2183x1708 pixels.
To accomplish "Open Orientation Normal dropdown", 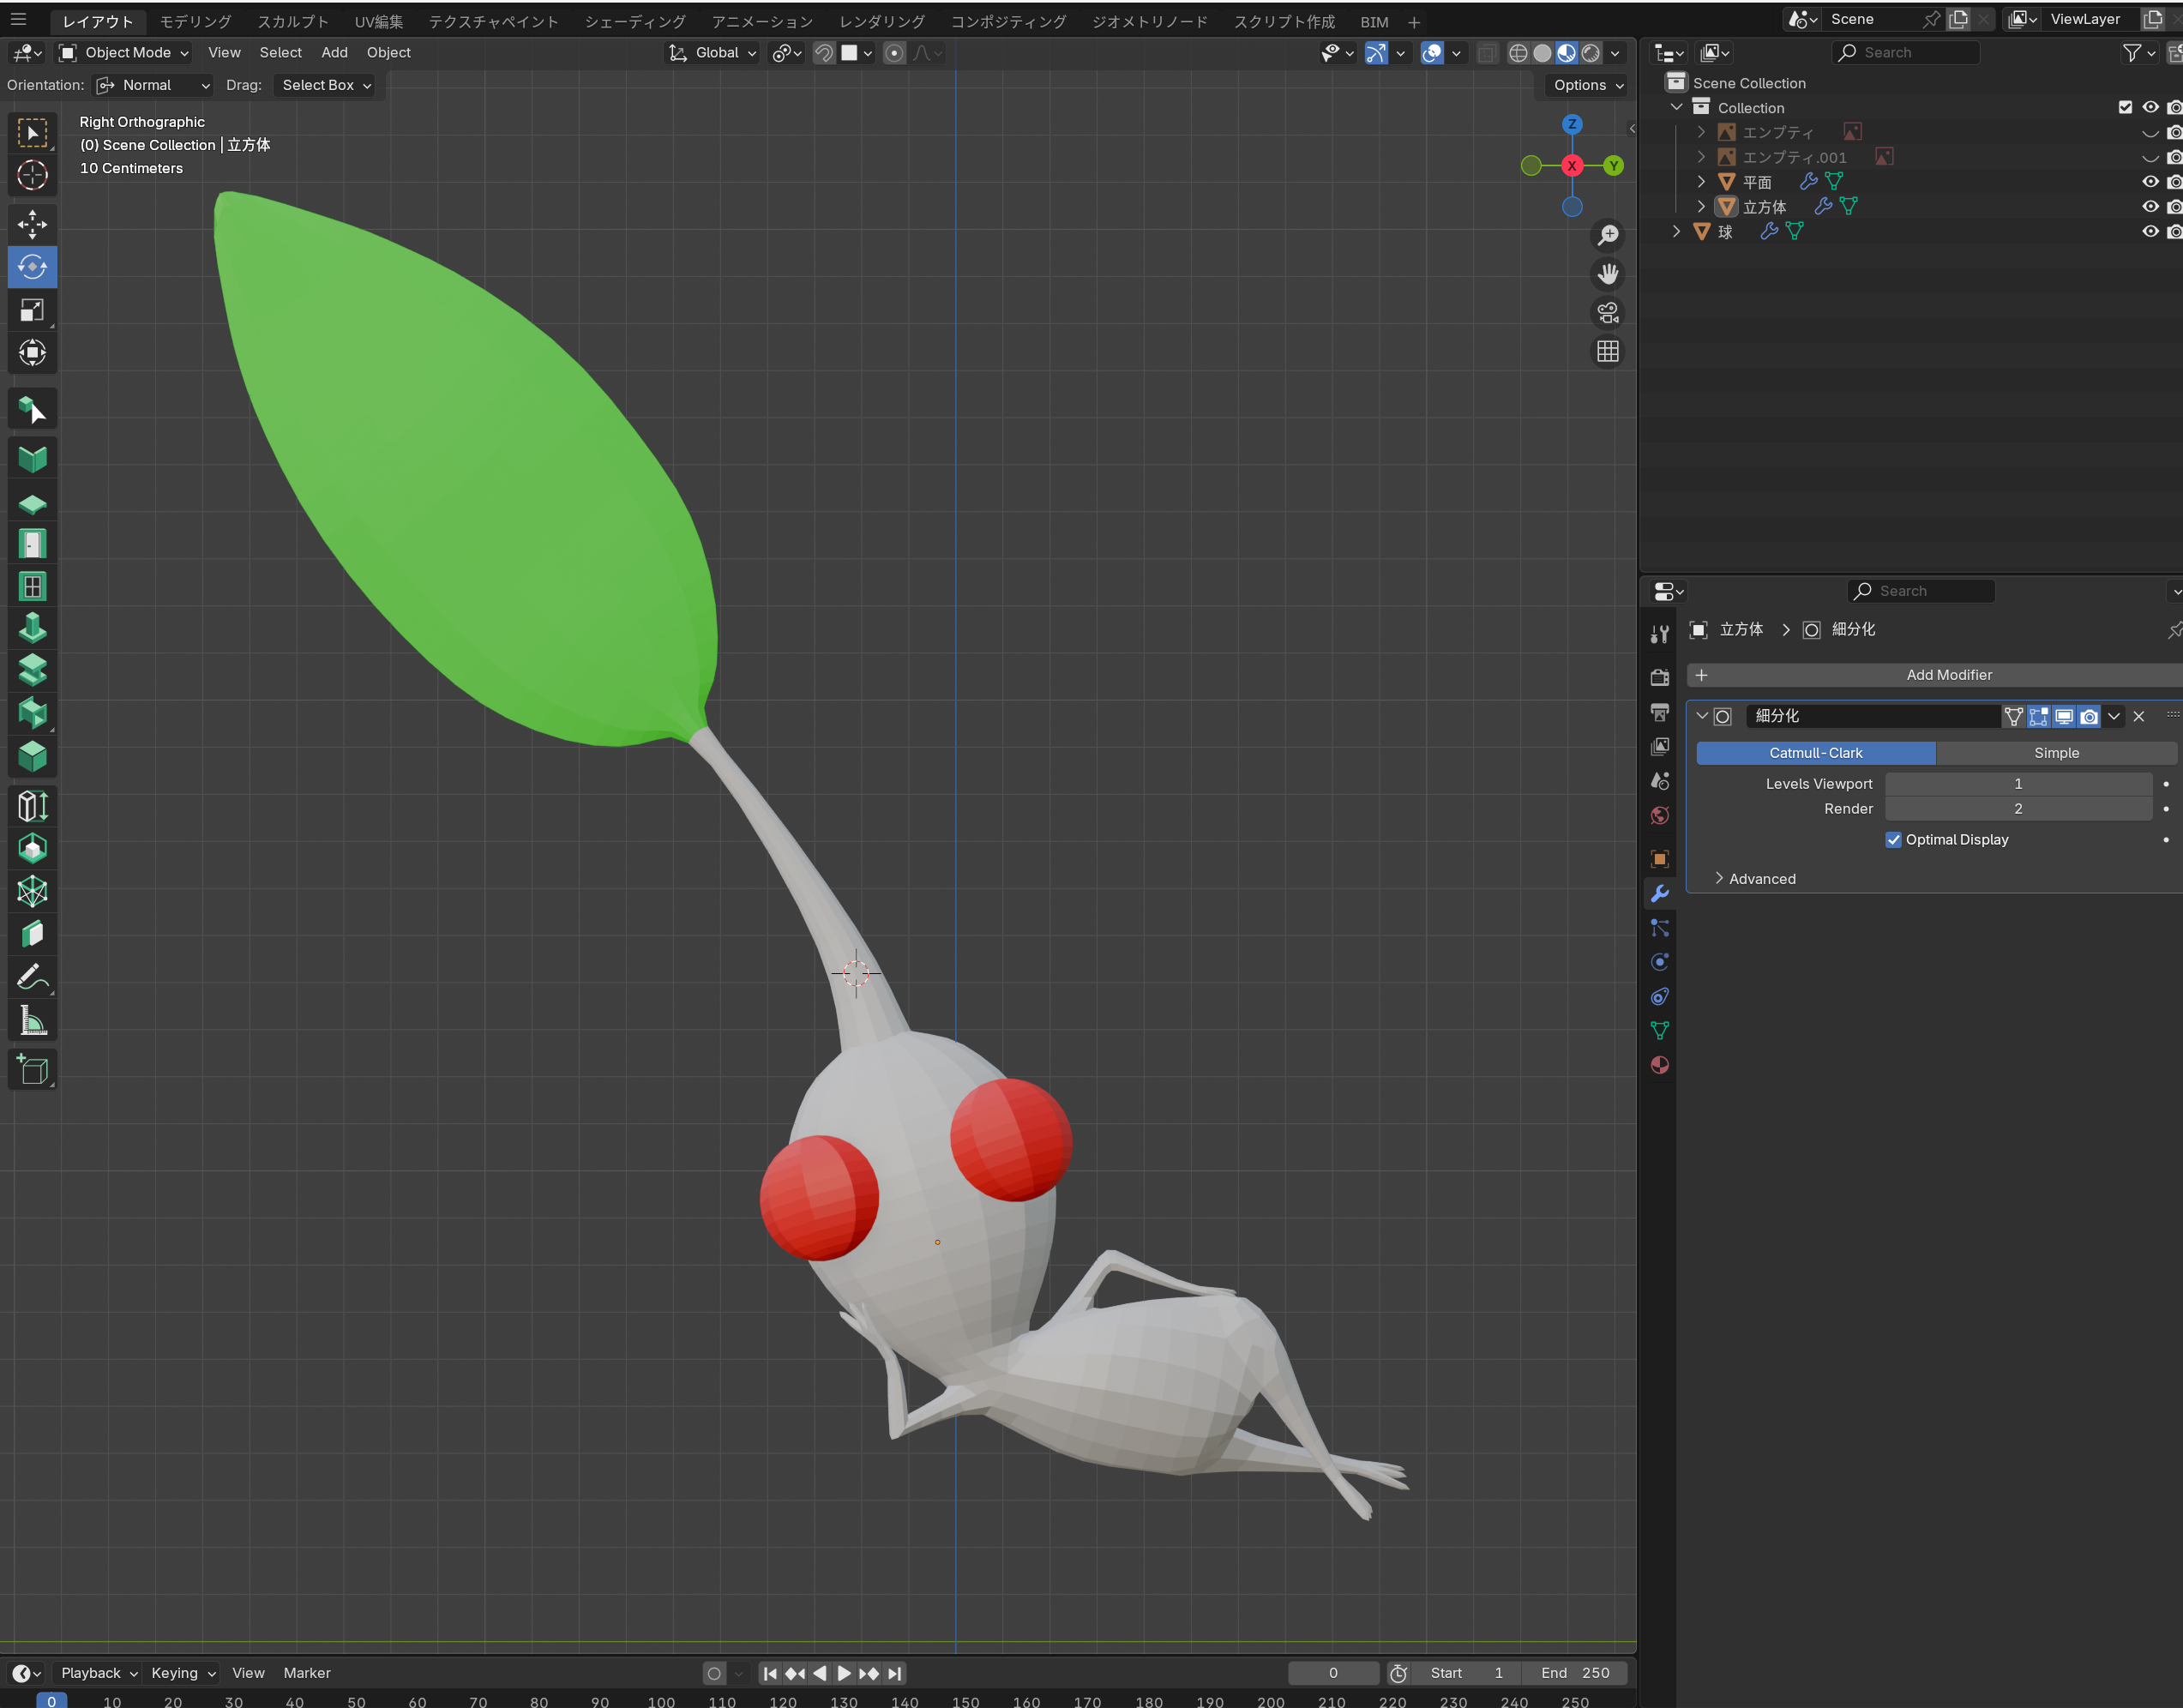I will (153, 86).
